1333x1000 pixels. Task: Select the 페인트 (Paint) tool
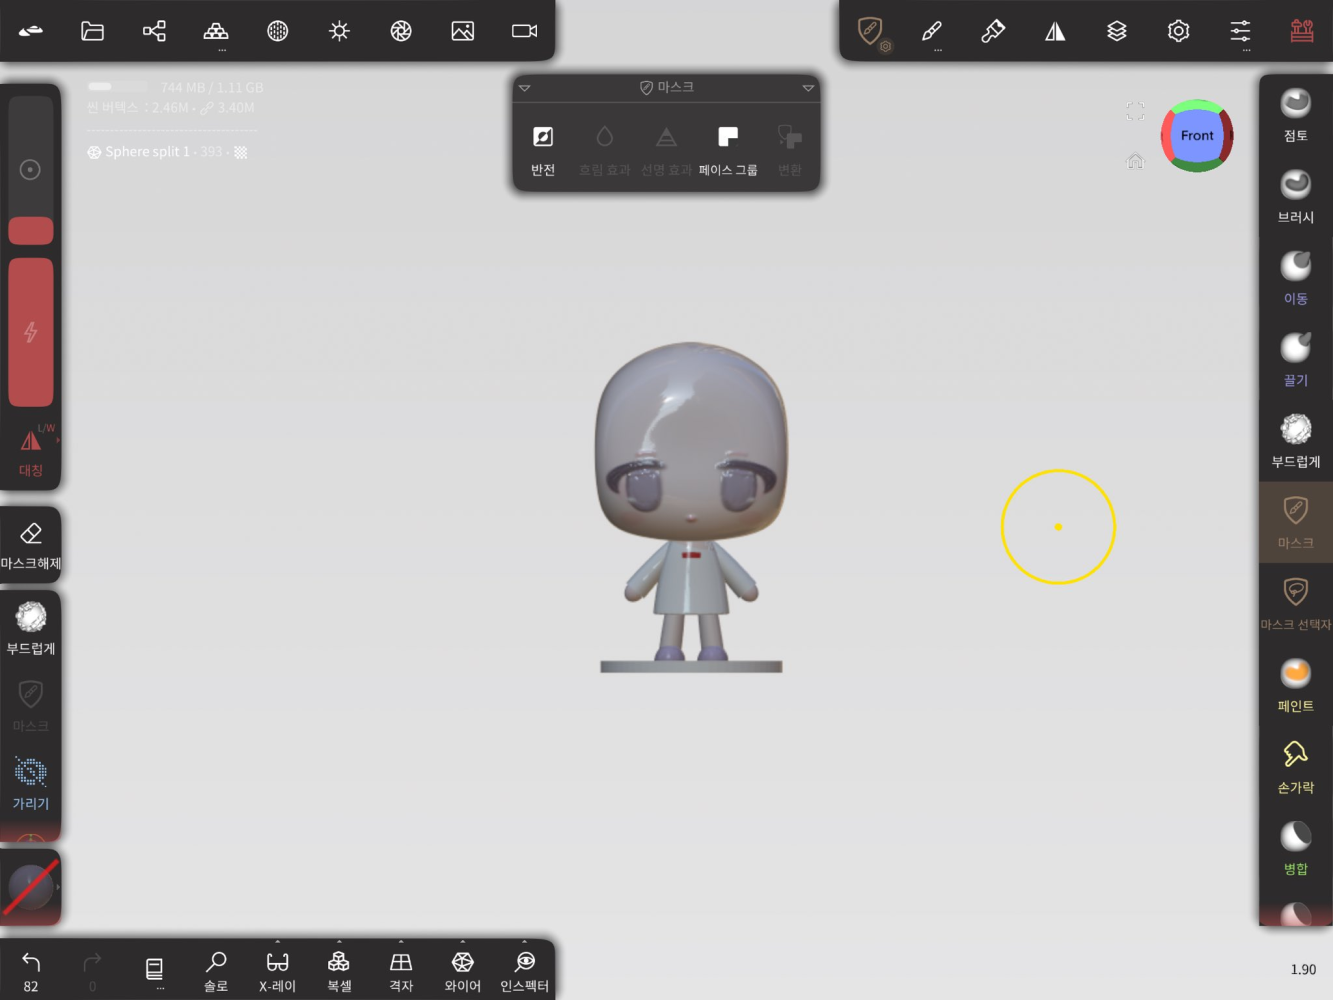[x=1295, y=684]
